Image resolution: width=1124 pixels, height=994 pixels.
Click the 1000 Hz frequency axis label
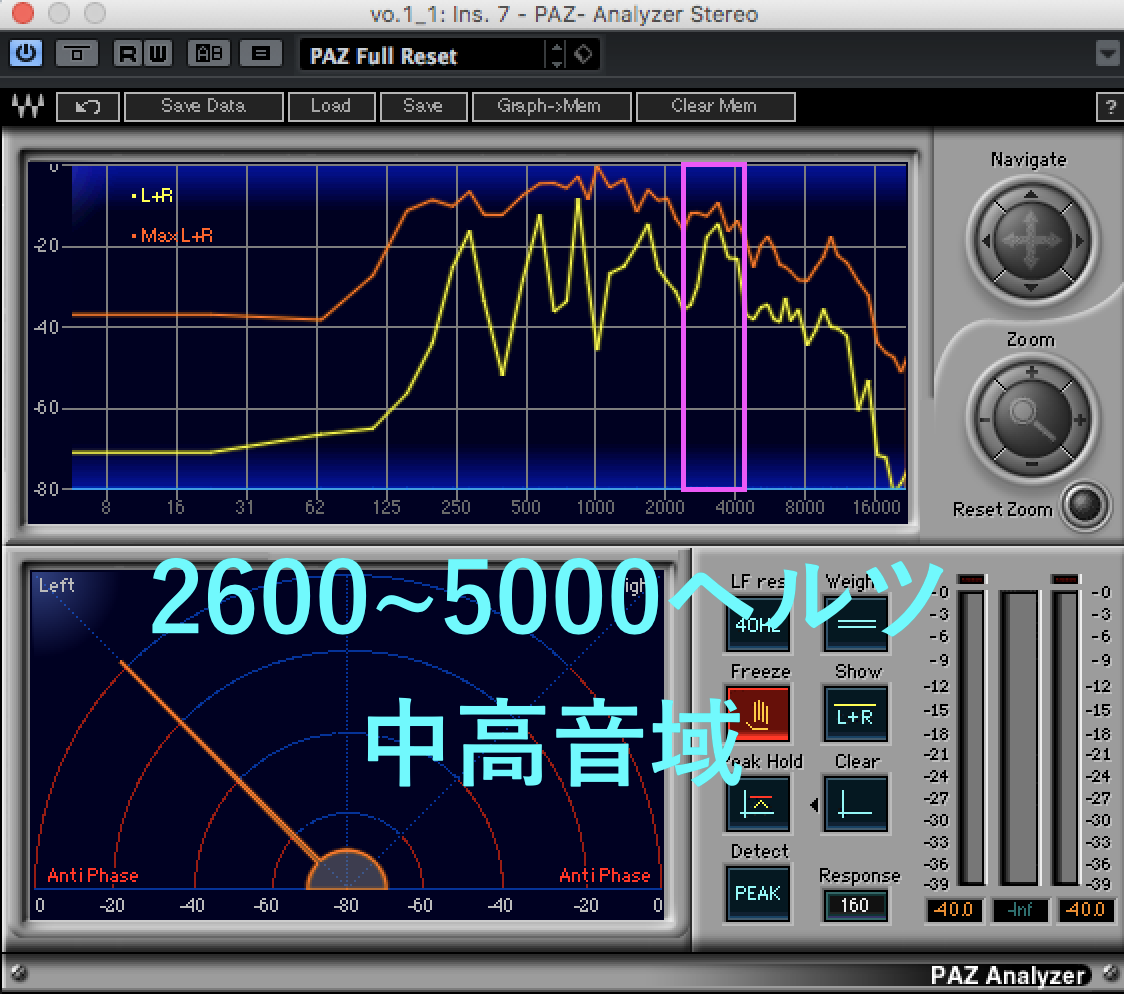coord(596,507)
